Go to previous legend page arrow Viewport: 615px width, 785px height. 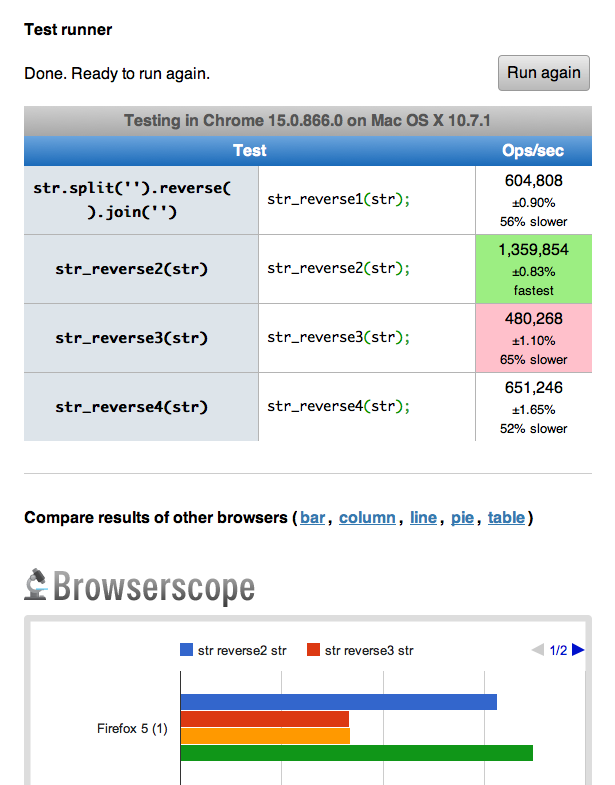click(538, 650)
